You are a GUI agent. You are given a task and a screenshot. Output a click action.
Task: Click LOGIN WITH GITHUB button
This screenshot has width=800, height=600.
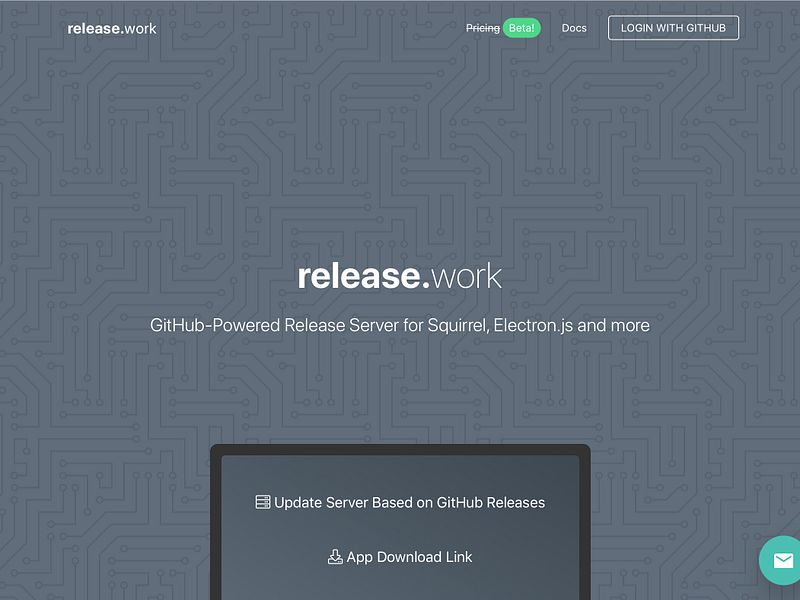coord(673,28)
